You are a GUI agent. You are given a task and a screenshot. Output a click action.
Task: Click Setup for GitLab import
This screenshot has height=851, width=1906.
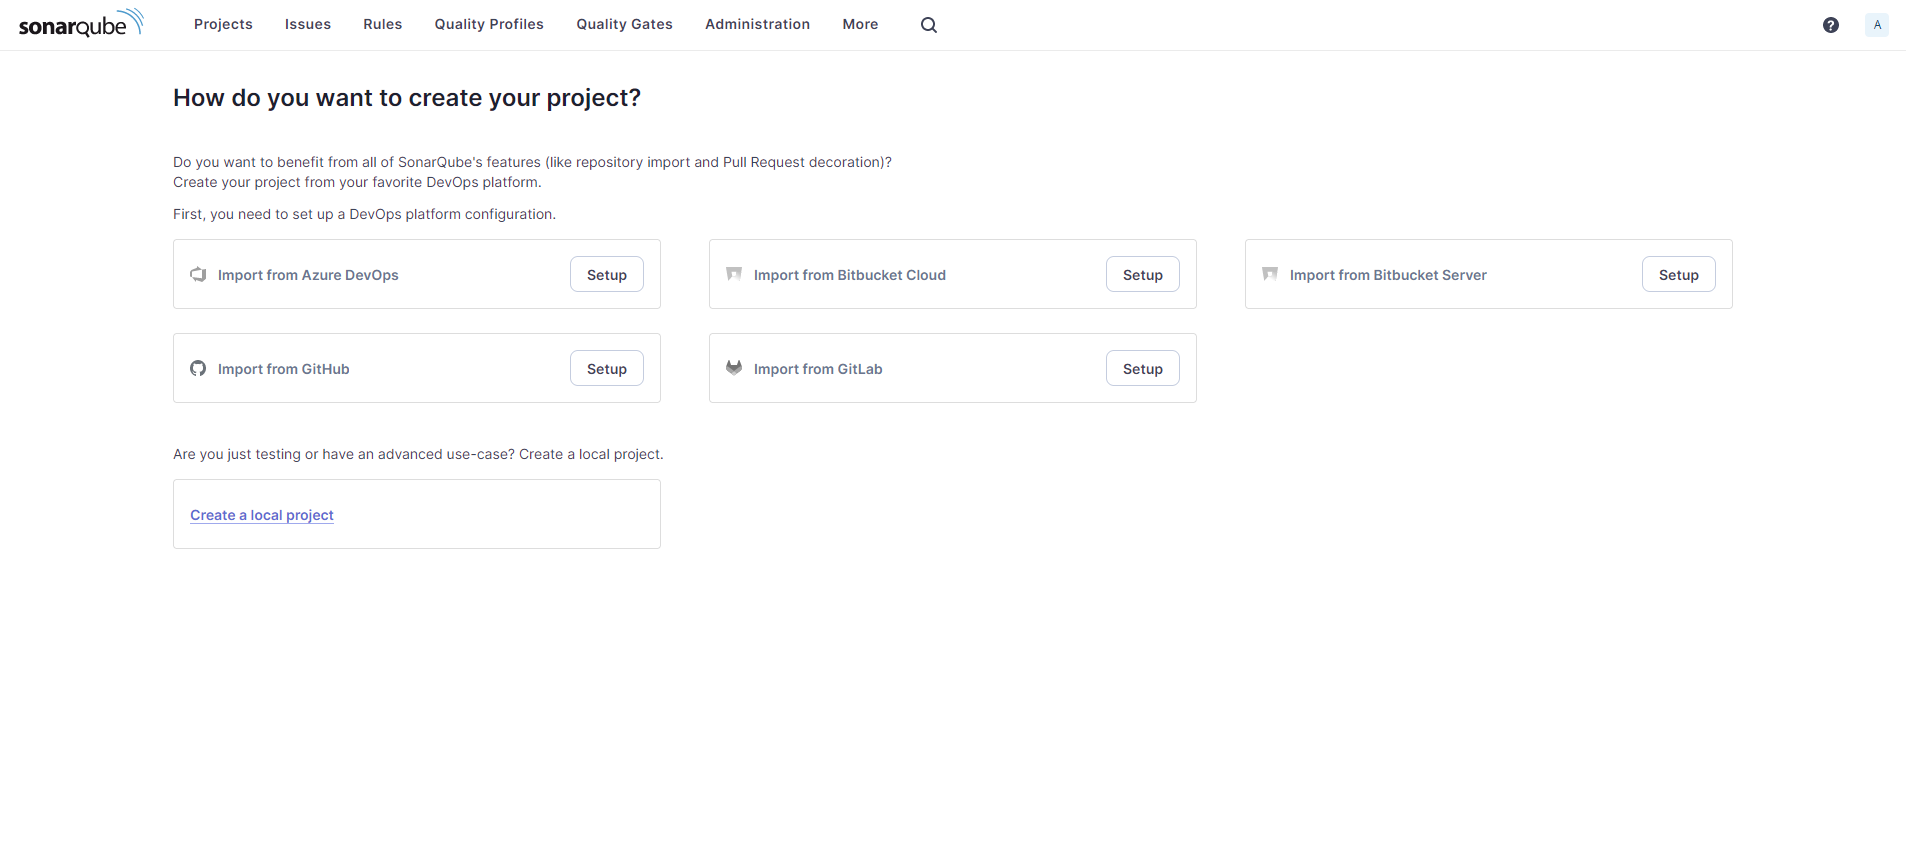point(1143,369)
